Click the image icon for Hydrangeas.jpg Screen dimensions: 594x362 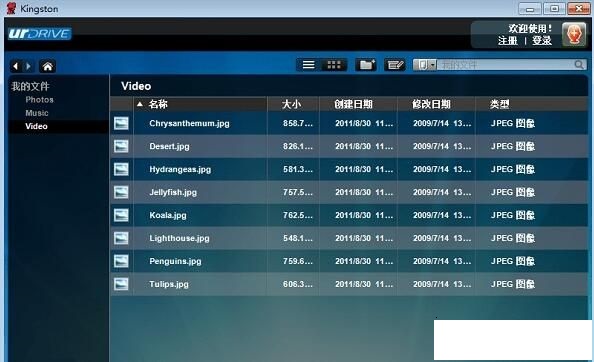[121, 169]
